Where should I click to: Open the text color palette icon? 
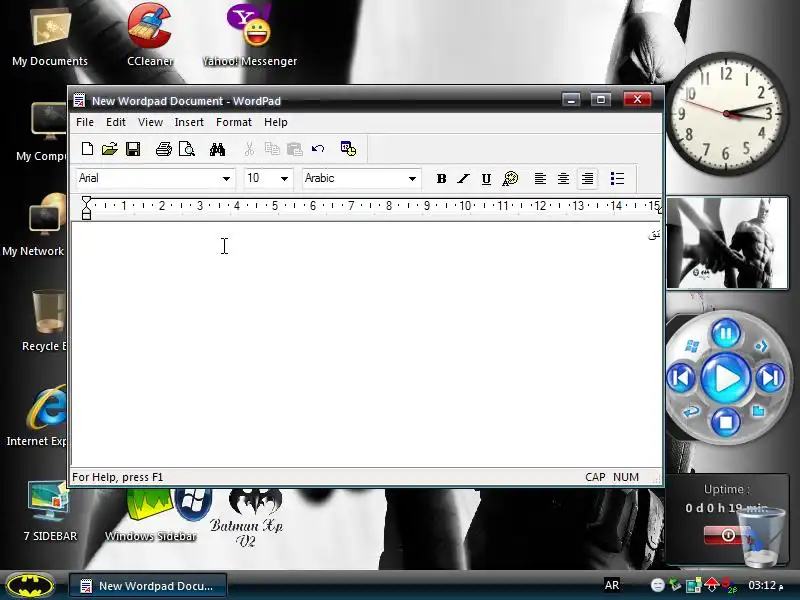pos(510,179)
